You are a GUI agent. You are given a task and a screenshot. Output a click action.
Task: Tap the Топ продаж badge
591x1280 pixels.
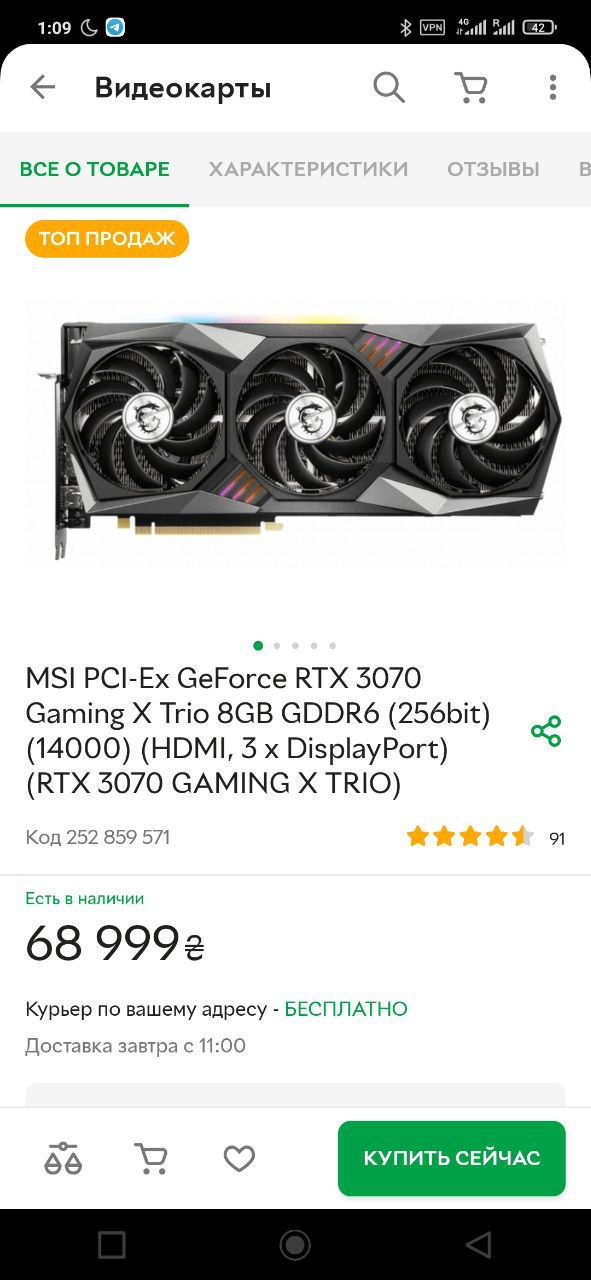point(107,239)
